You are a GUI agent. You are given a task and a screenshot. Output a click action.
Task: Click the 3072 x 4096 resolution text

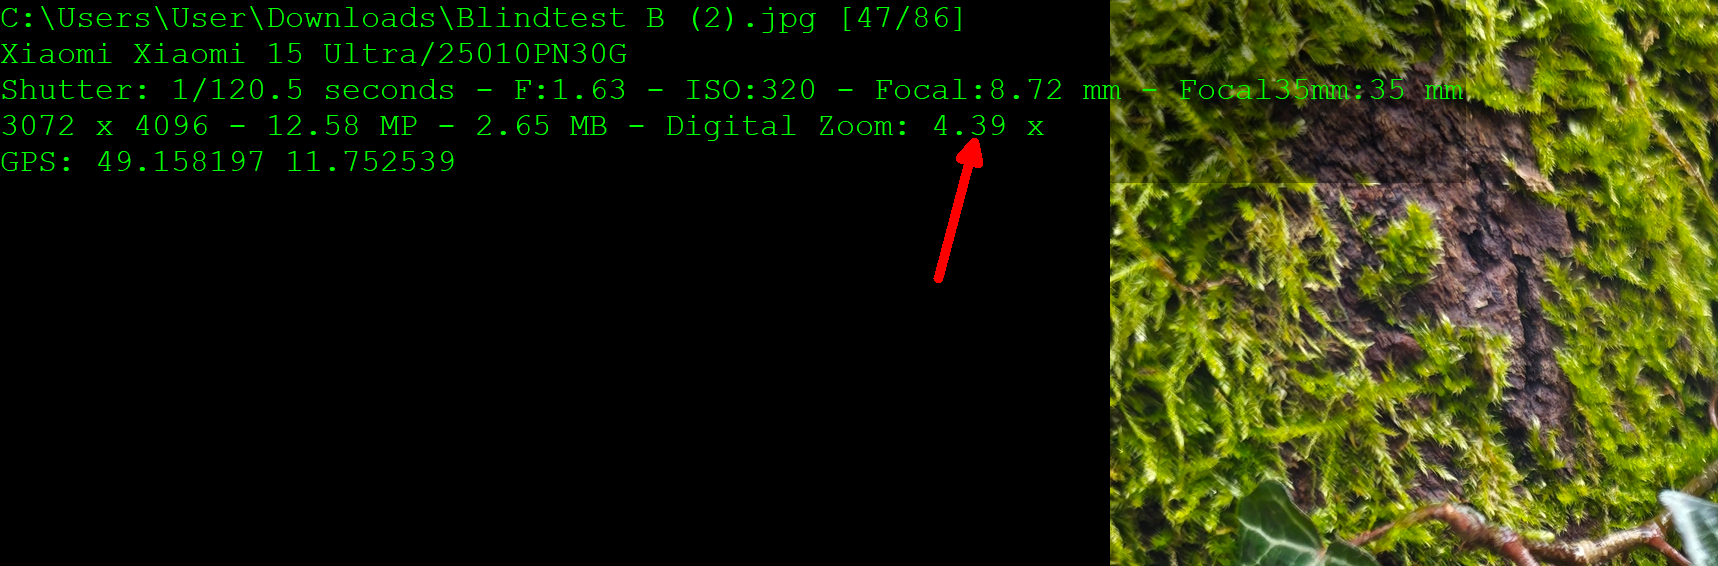tap(105, 126)
